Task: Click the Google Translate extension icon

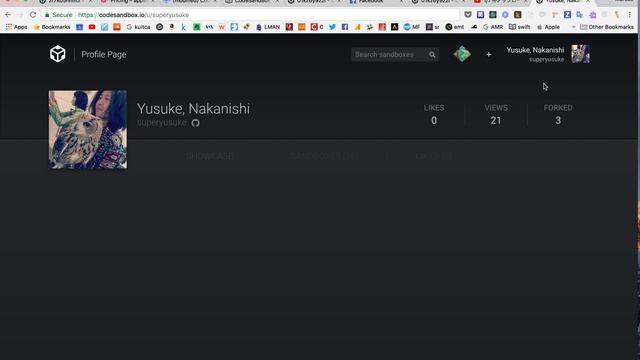Action: point(580,15)
